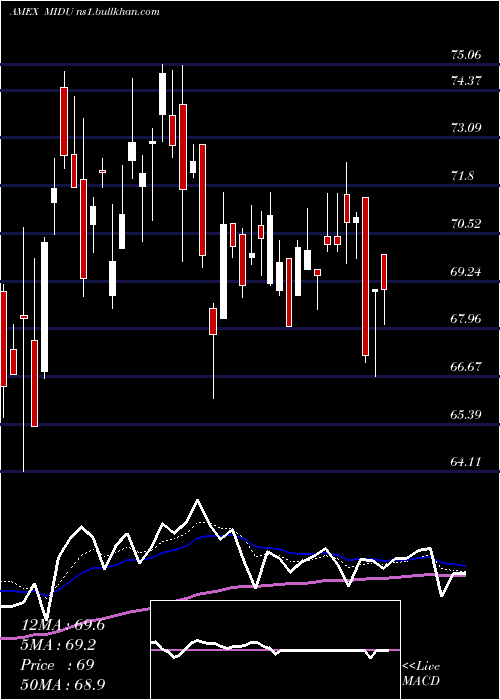Select the 71.8 price level label
500x700 pixels.
tap(462, 175)
